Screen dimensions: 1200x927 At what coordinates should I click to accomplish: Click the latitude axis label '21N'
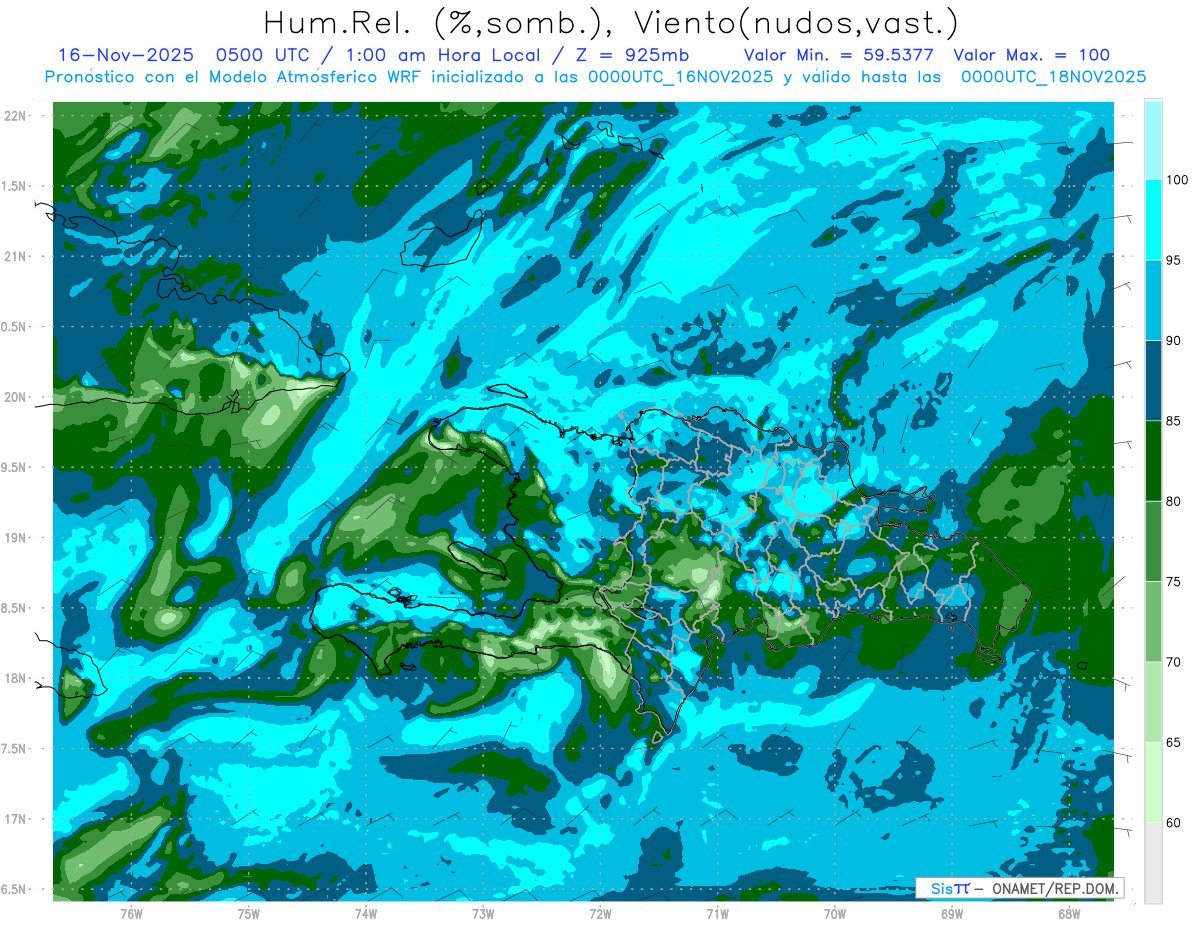point(14,256)
